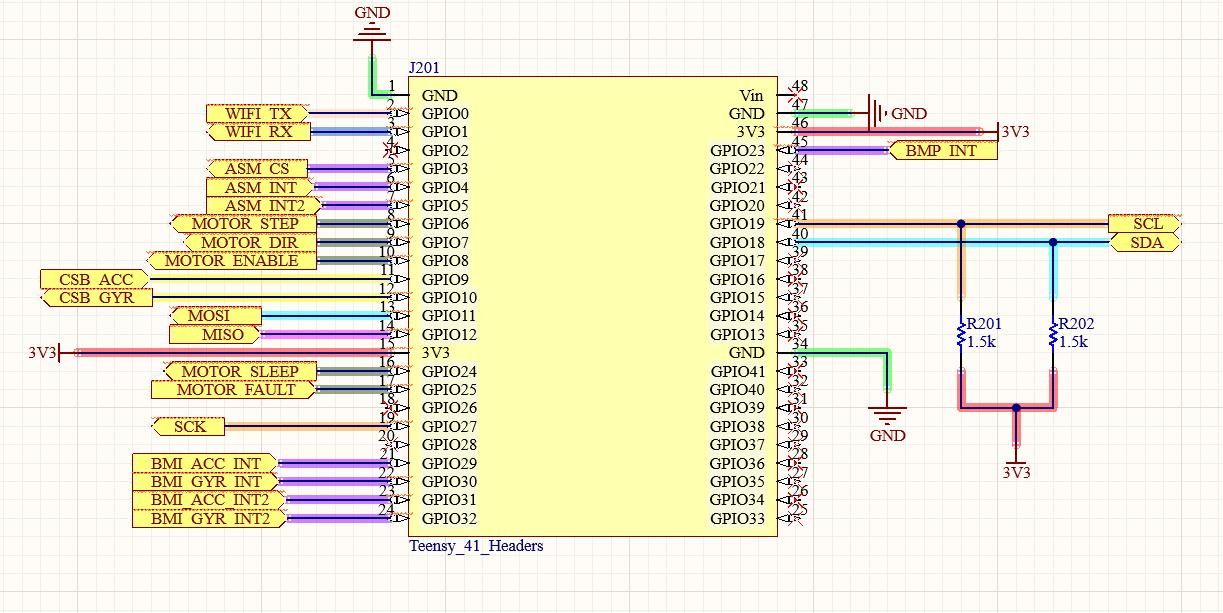This screenshot has width=1223, height=613.
Task: Select the GPIO0 pin name
Action: pyautogui.click(x=445, y=114)
